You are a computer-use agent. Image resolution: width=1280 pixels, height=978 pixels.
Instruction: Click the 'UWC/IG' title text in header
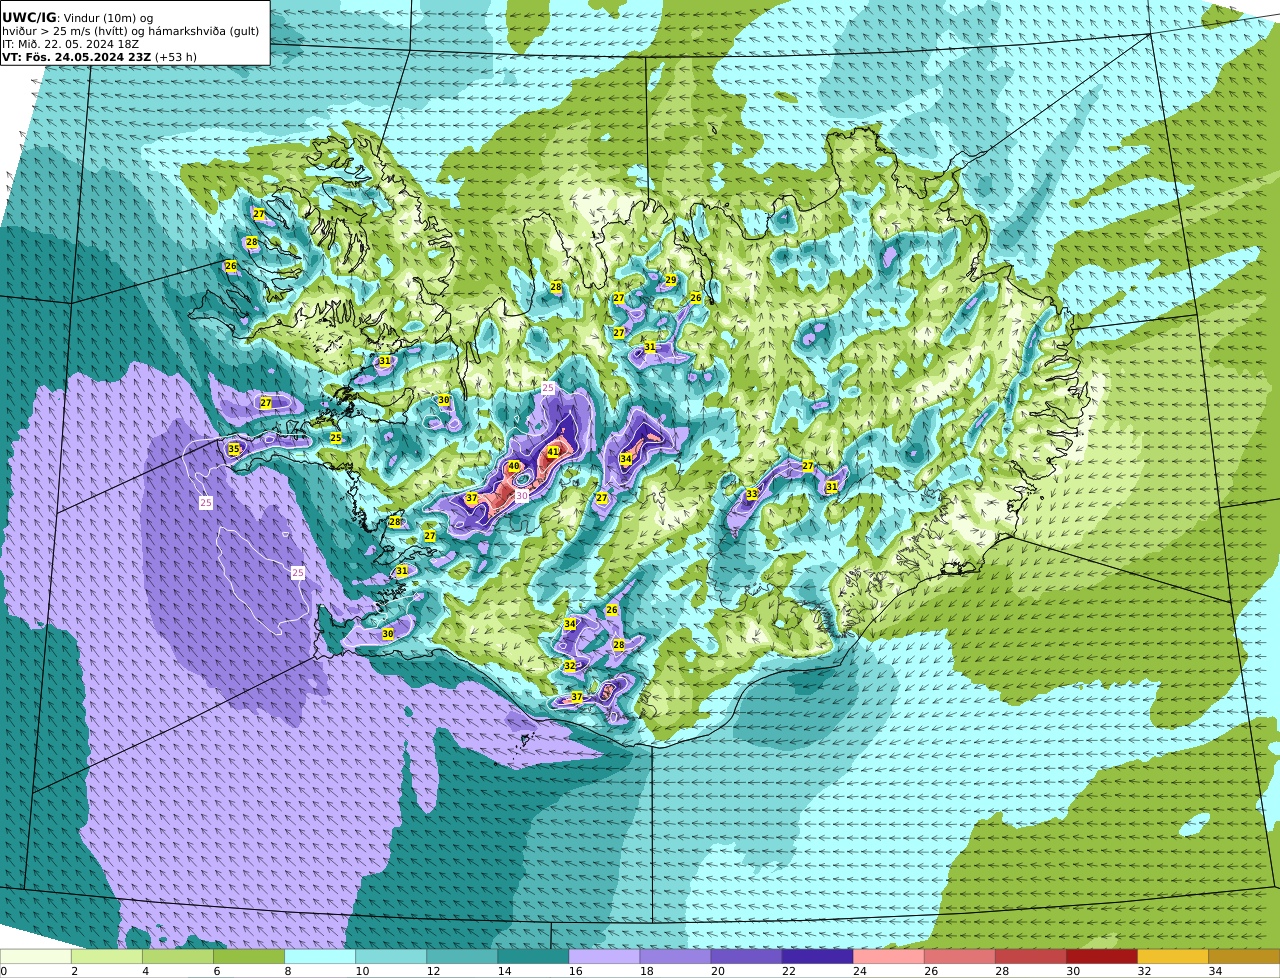(29, 17)
